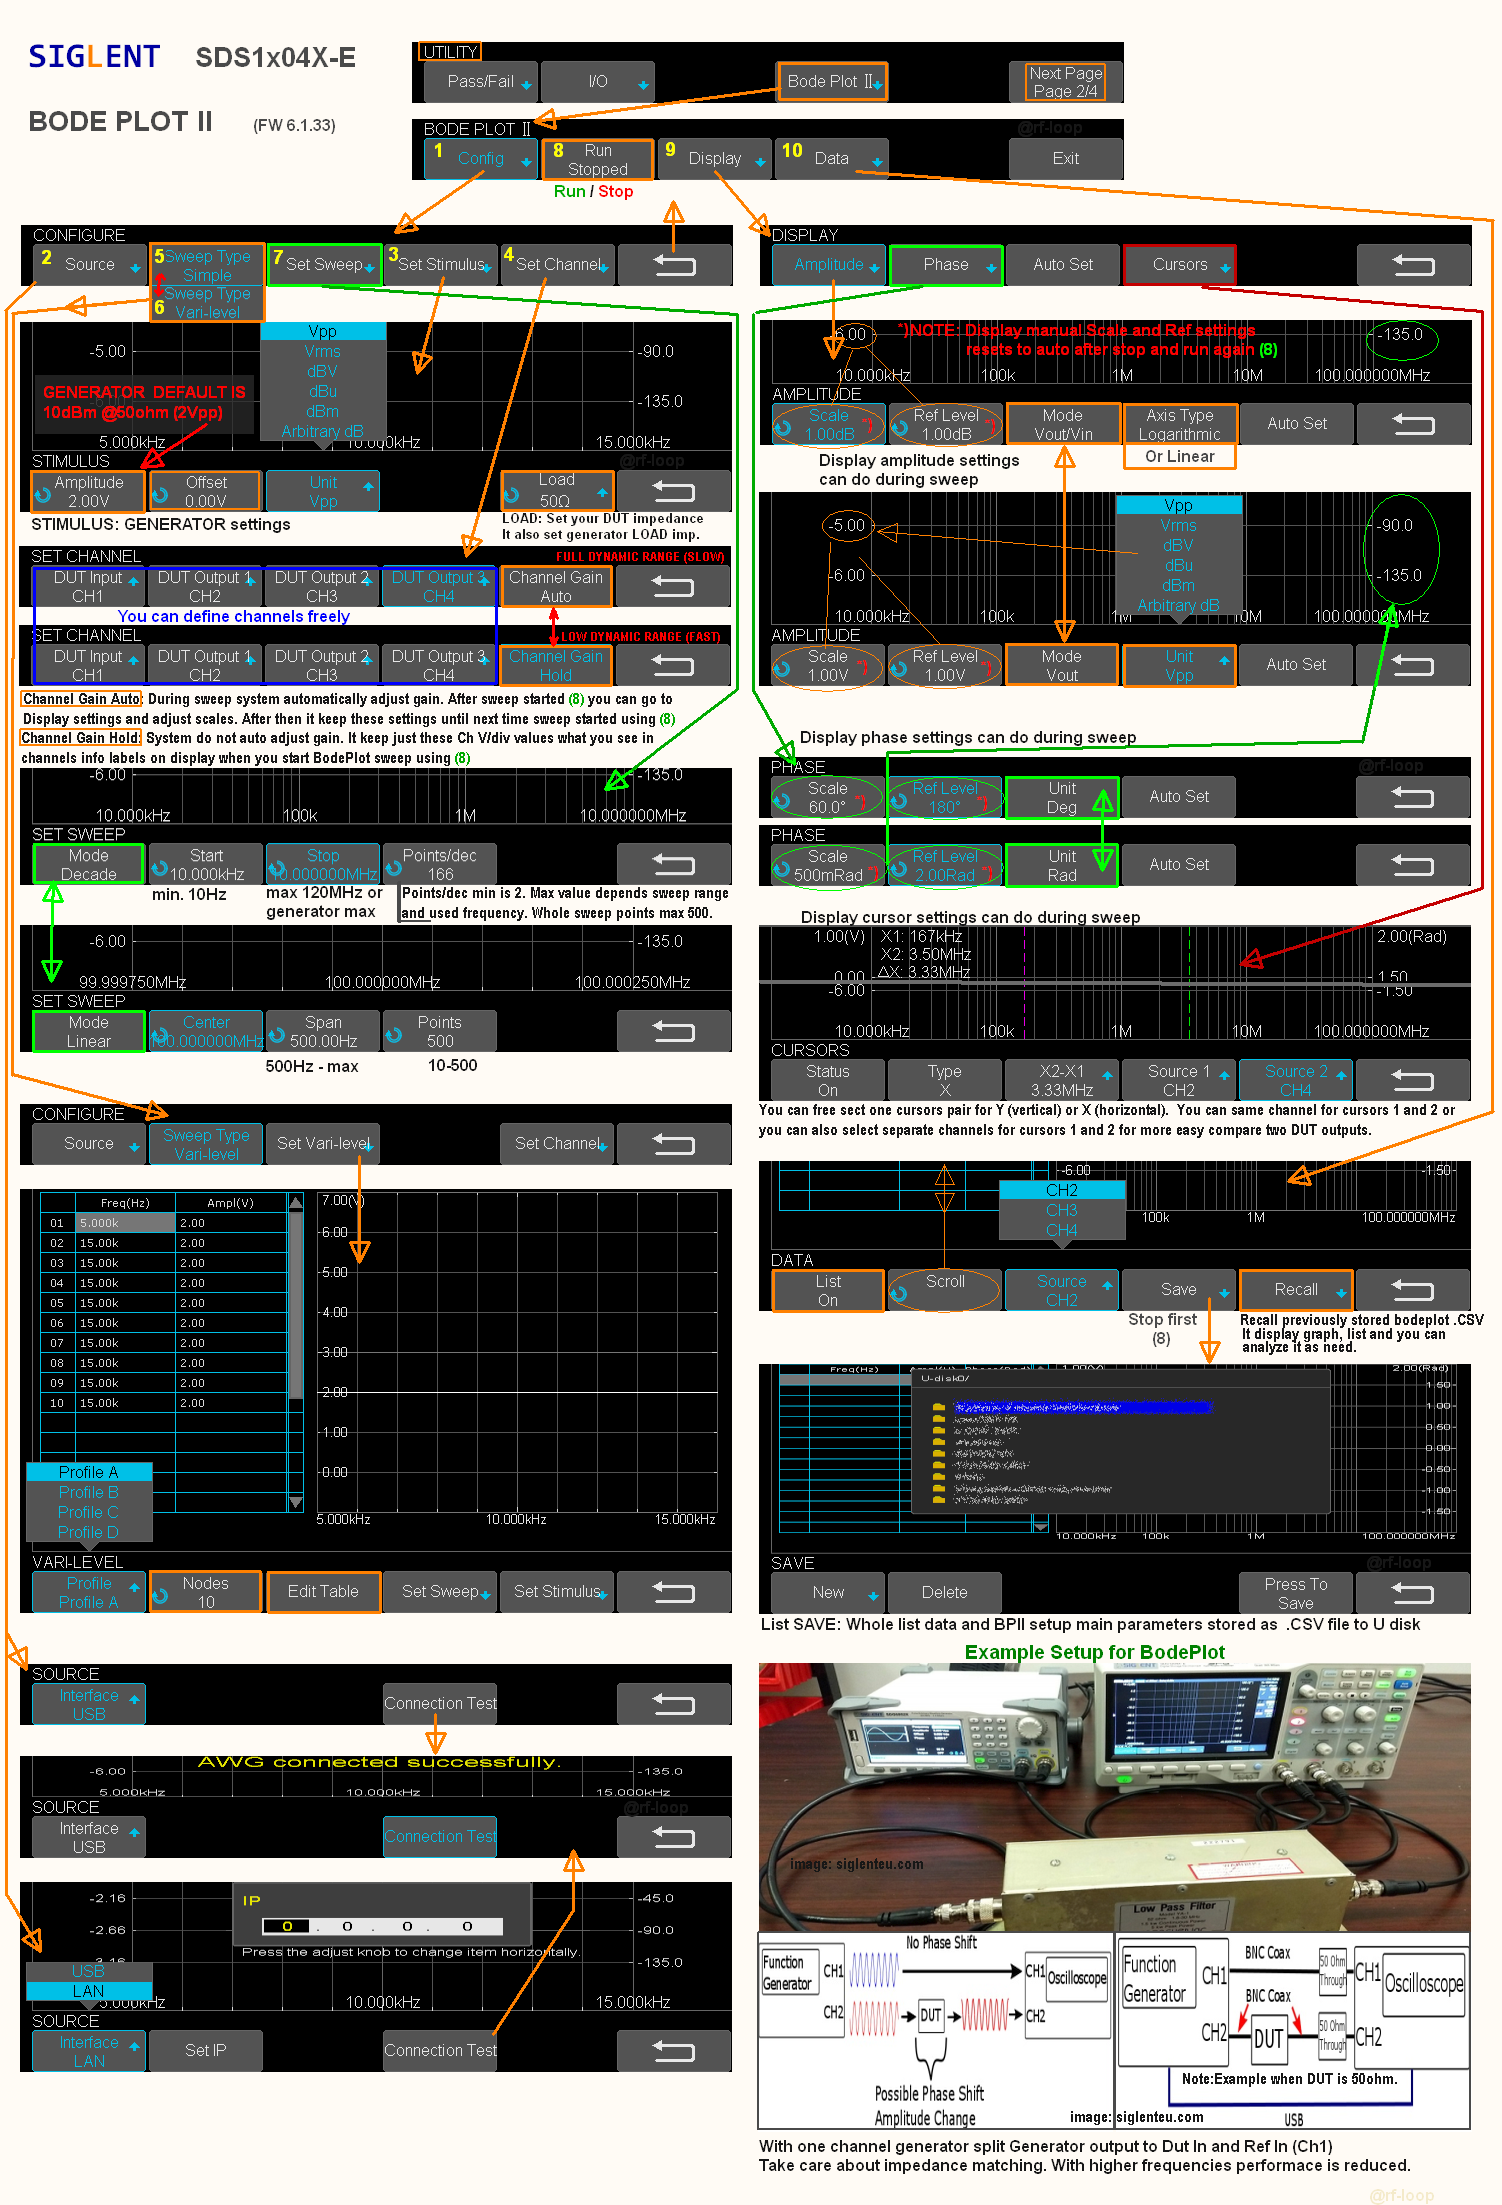
Task: Select LAN in the interface list
Action: [88, 1991]
